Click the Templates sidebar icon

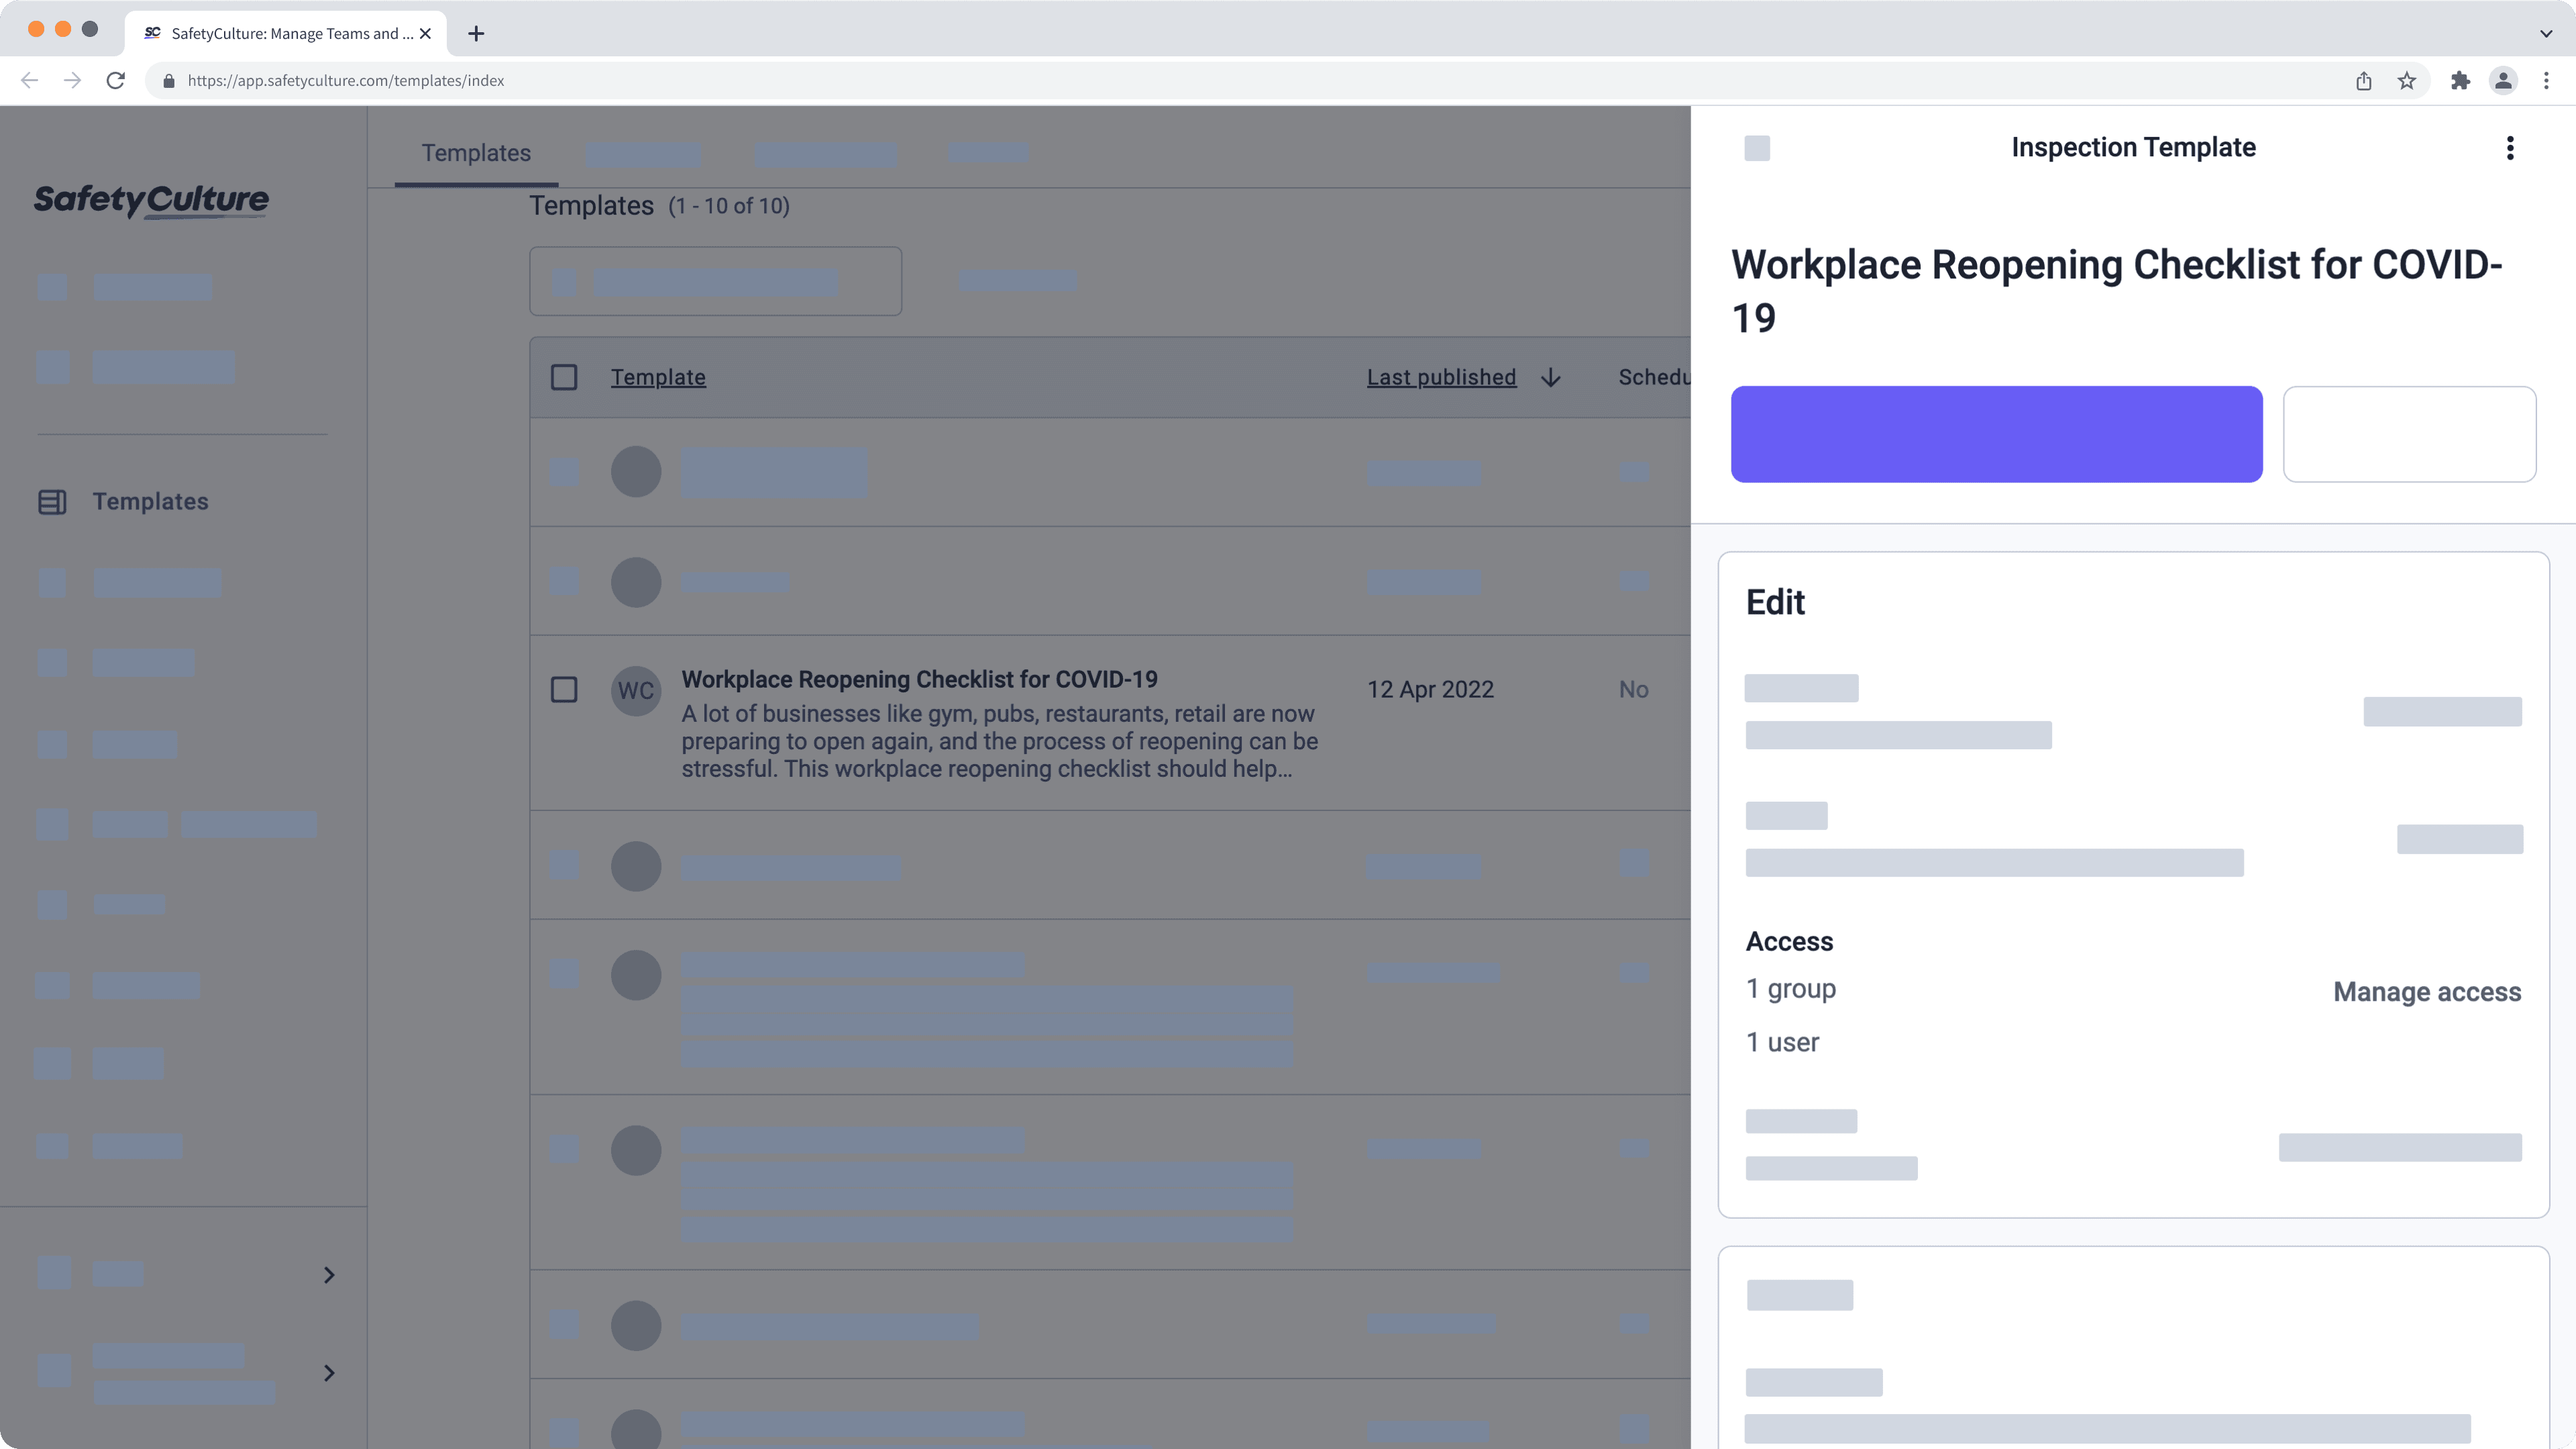[52, 502]
